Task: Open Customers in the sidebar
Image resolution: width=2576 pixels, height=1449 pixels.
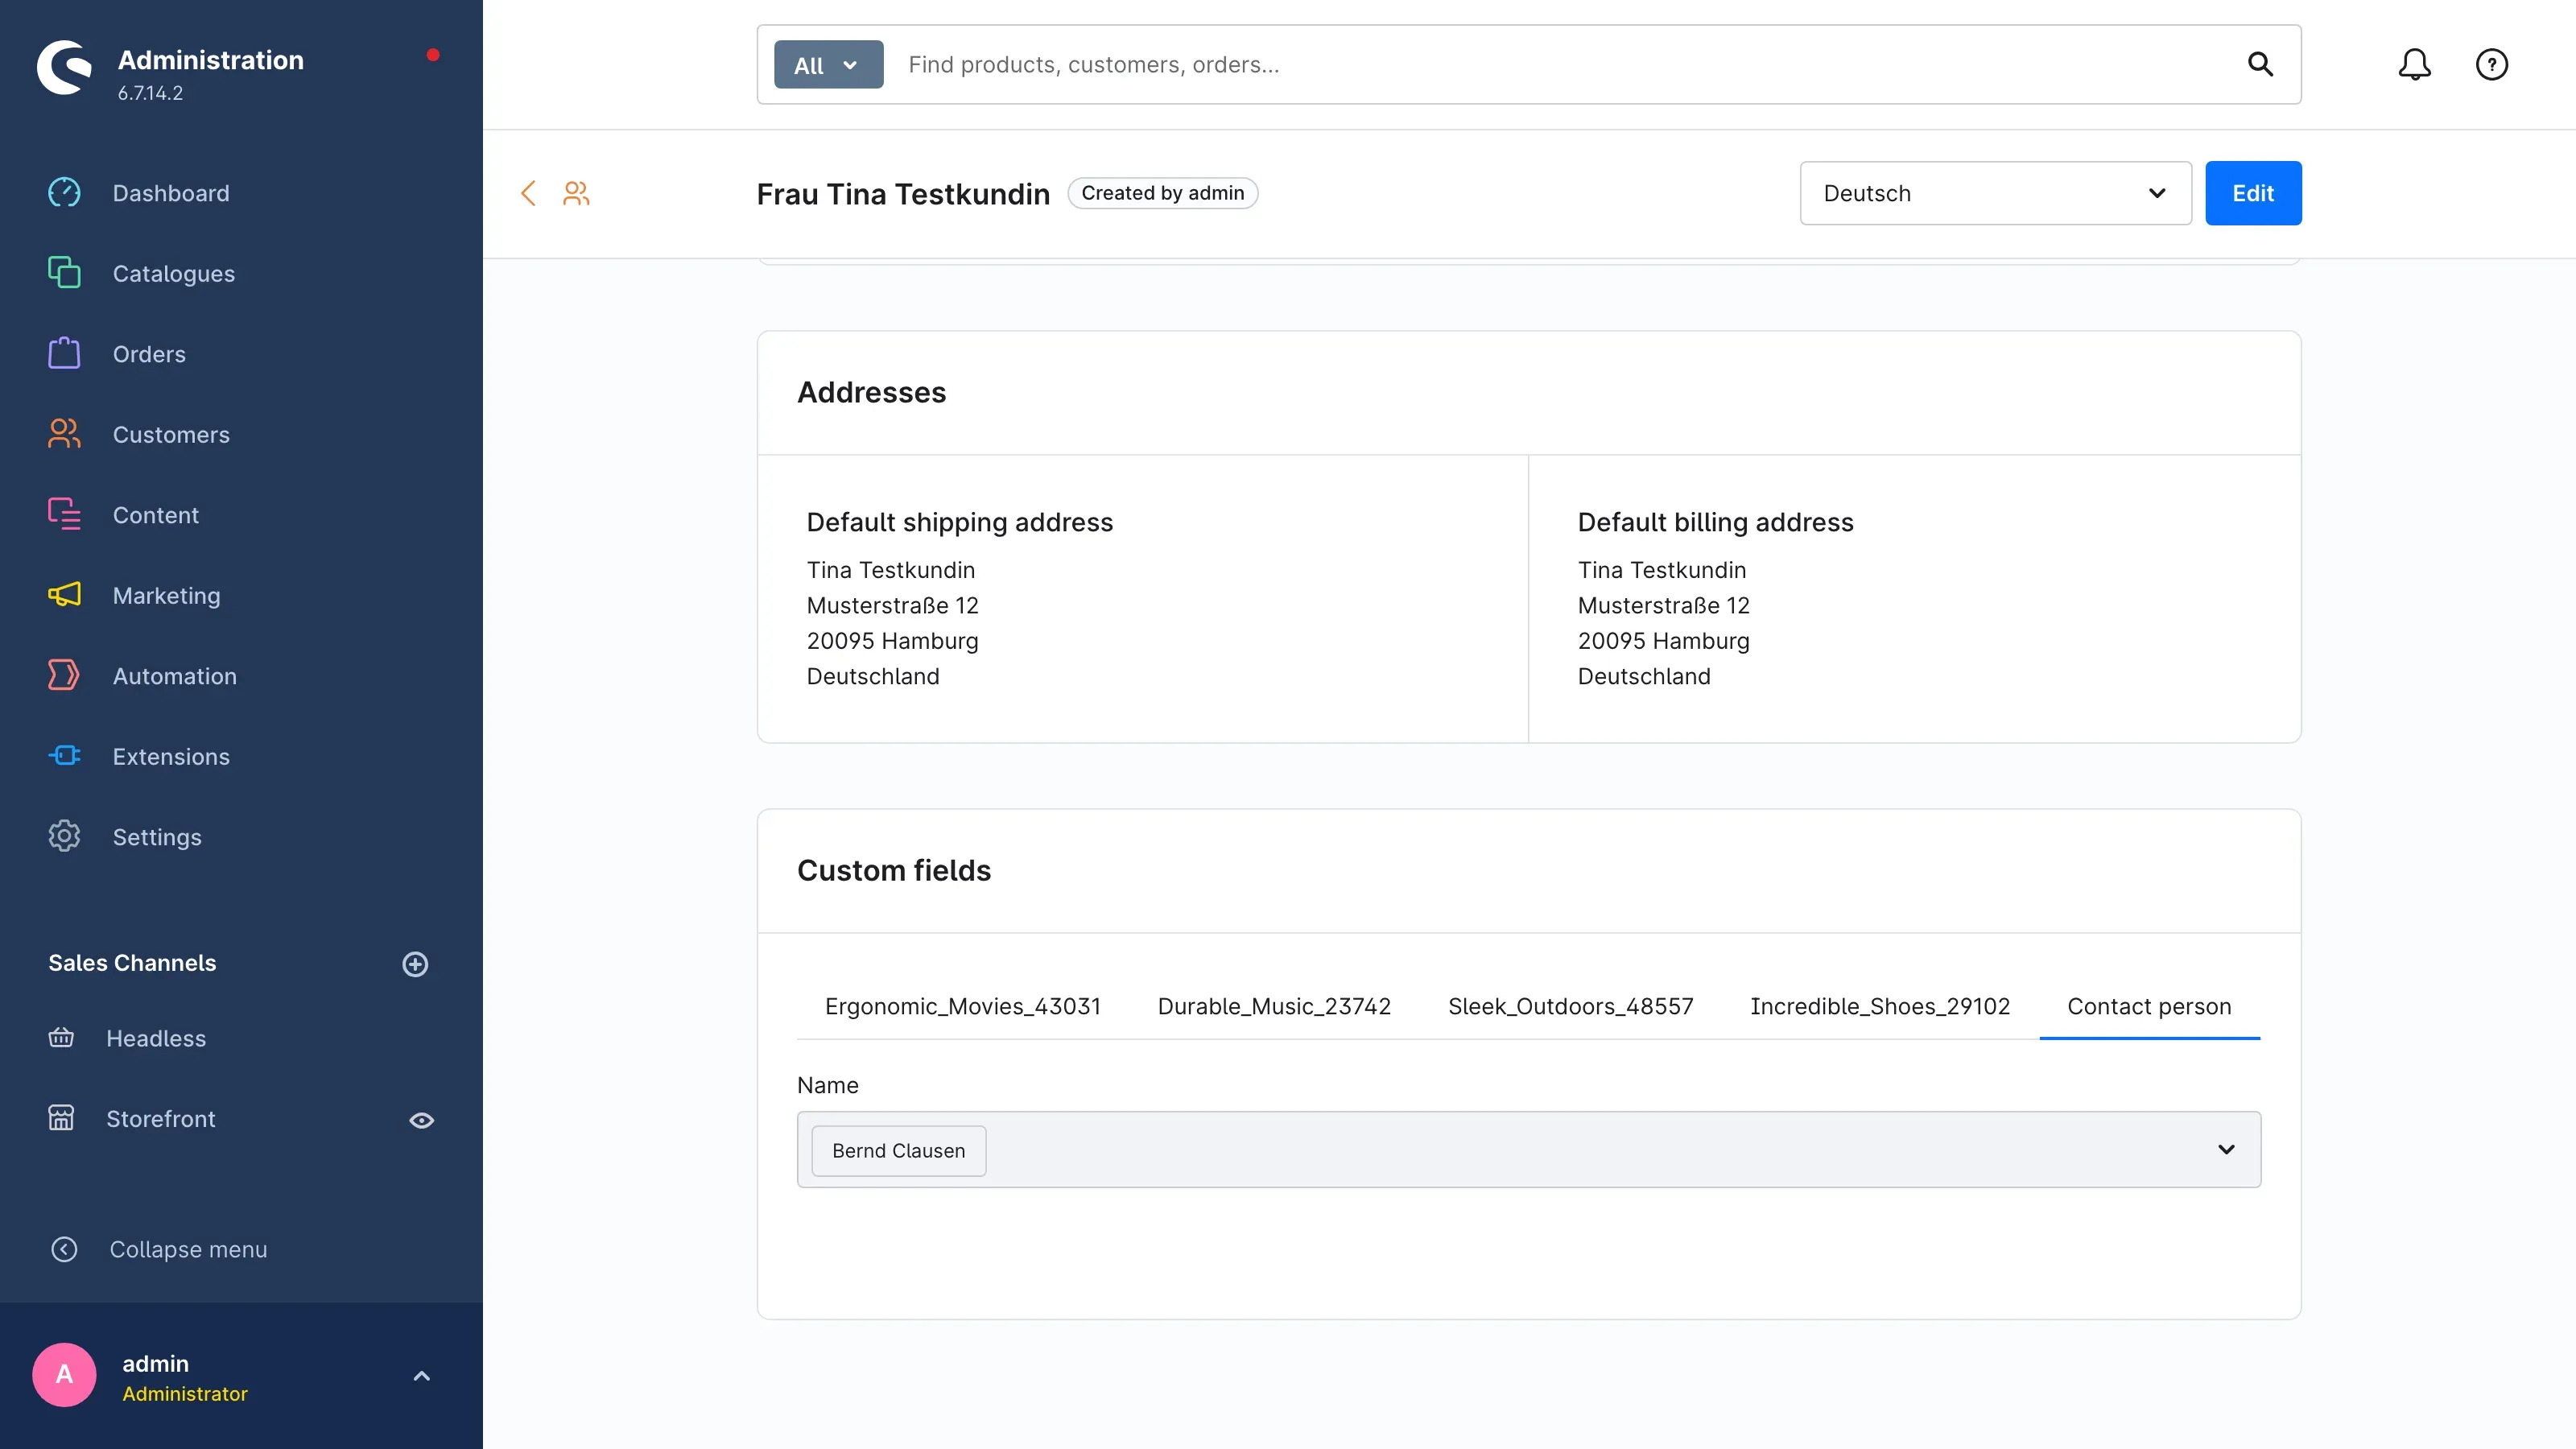Action: point(171,434)
